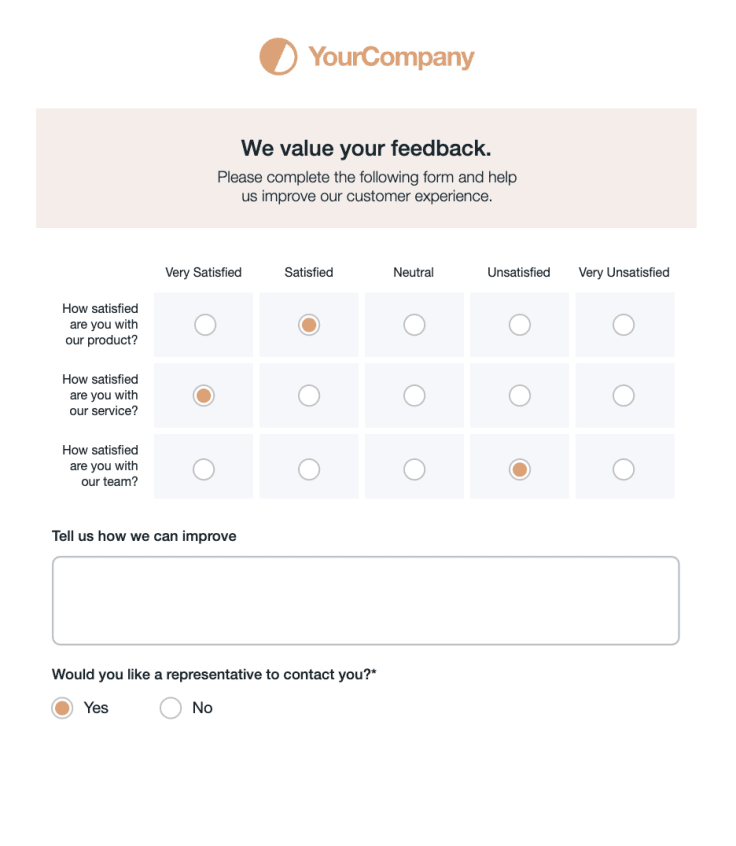Select Neutral for the team question
Image resolution: width=736 pixels, height=846 pixels.
coord(414,468)
